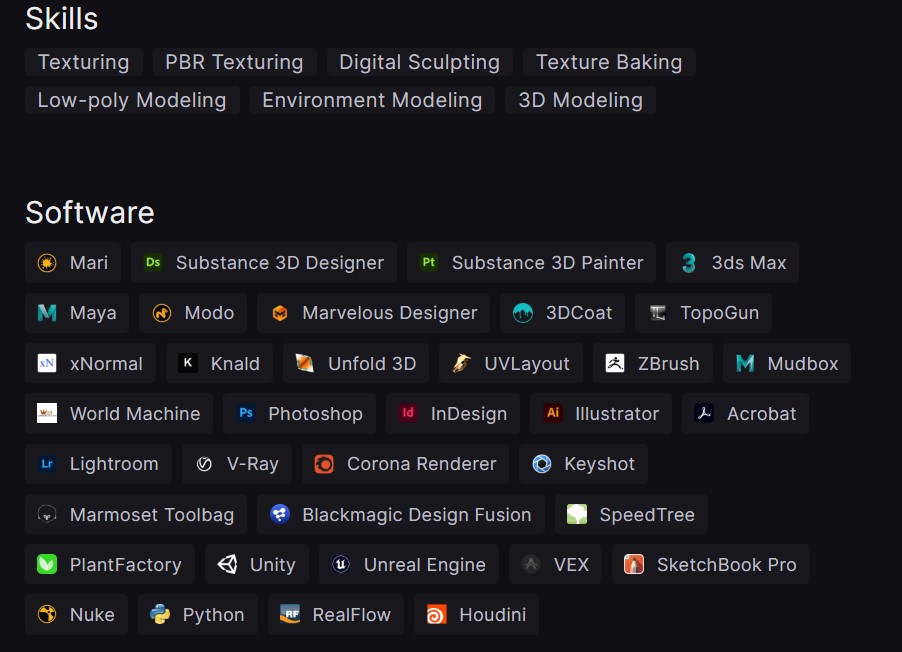This screenshot has width=902, height=652.
Task: Click the ZBrush icon
Action: point(615,363)
